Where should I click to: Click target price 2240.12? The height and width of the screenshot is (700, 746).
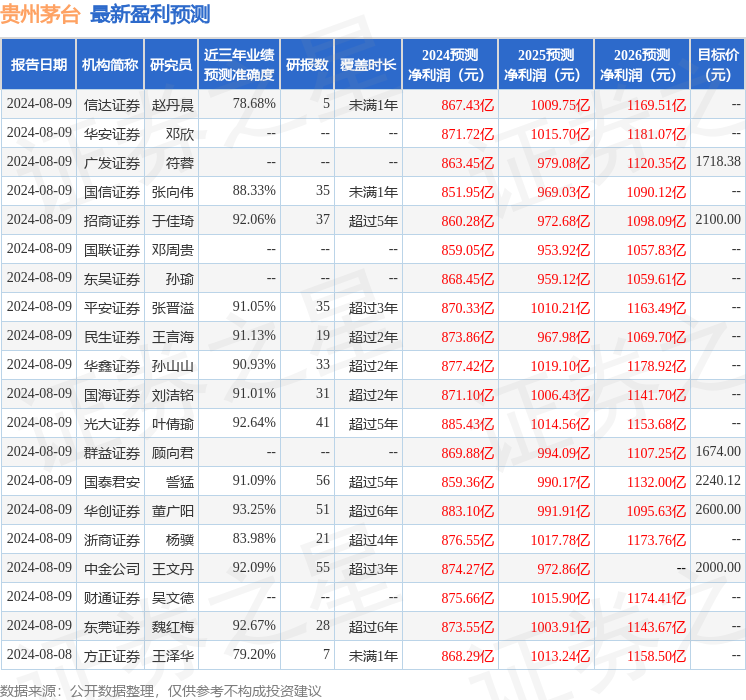[718, 480]
